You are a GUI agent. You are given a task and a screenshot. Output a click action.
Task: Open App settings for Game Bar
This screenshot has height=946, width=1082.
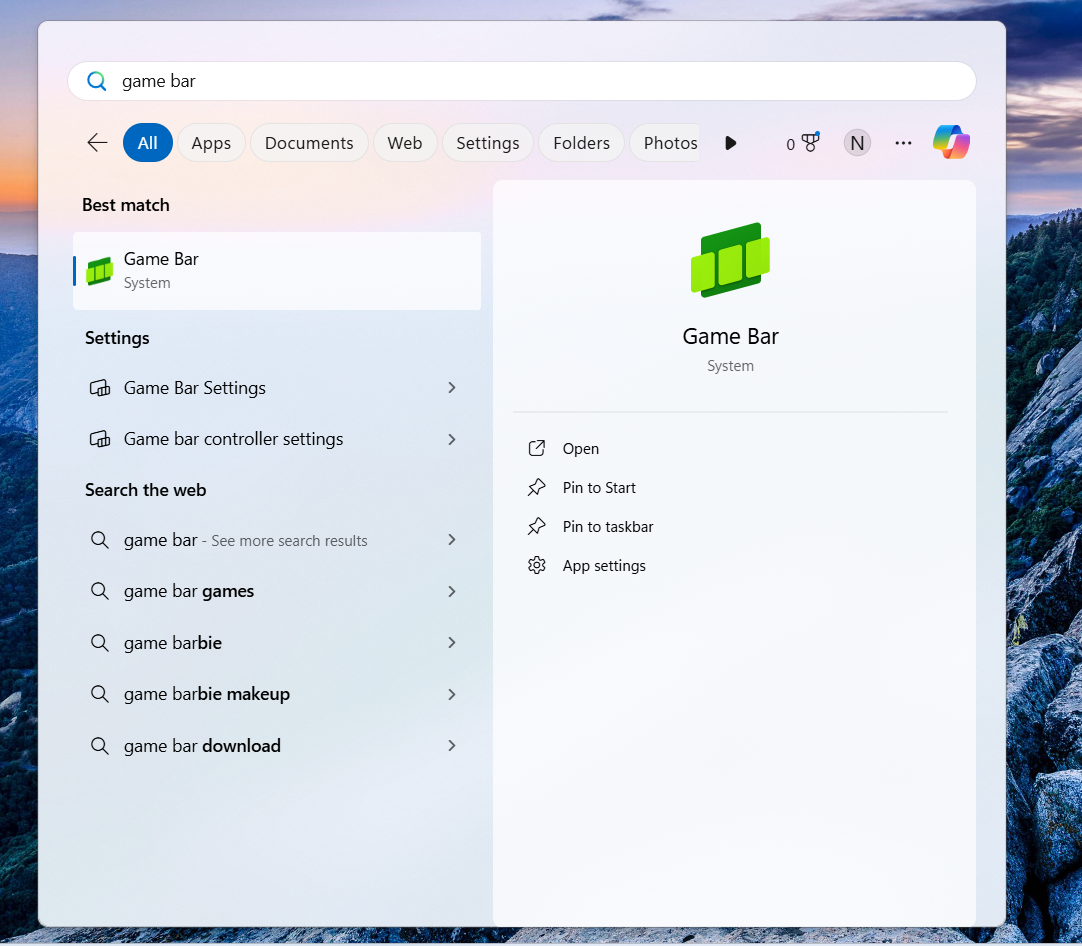click(x=603, y=566)
